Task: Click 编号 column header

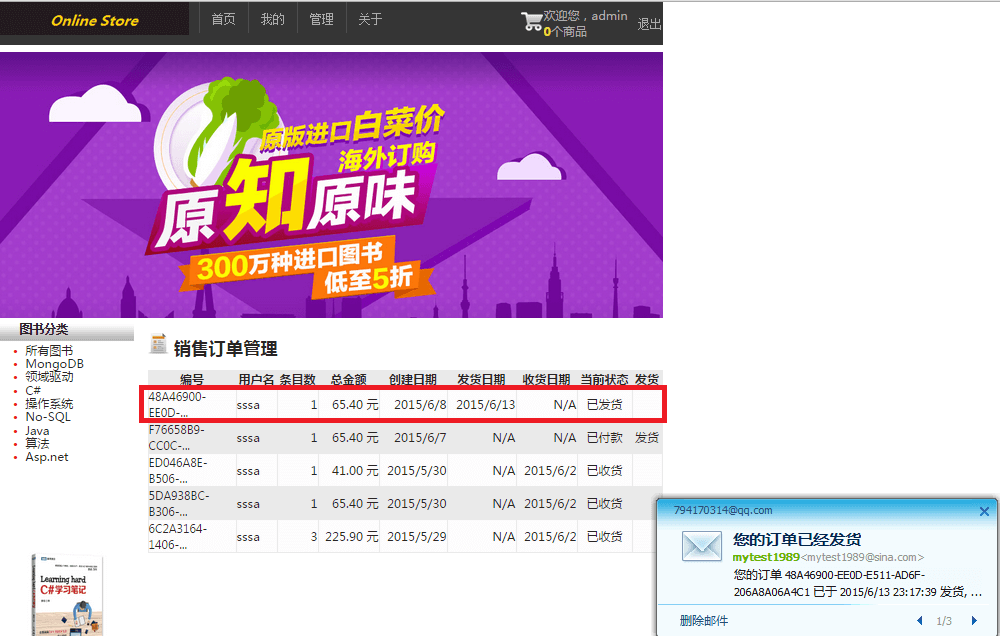Action: [192, 380]
